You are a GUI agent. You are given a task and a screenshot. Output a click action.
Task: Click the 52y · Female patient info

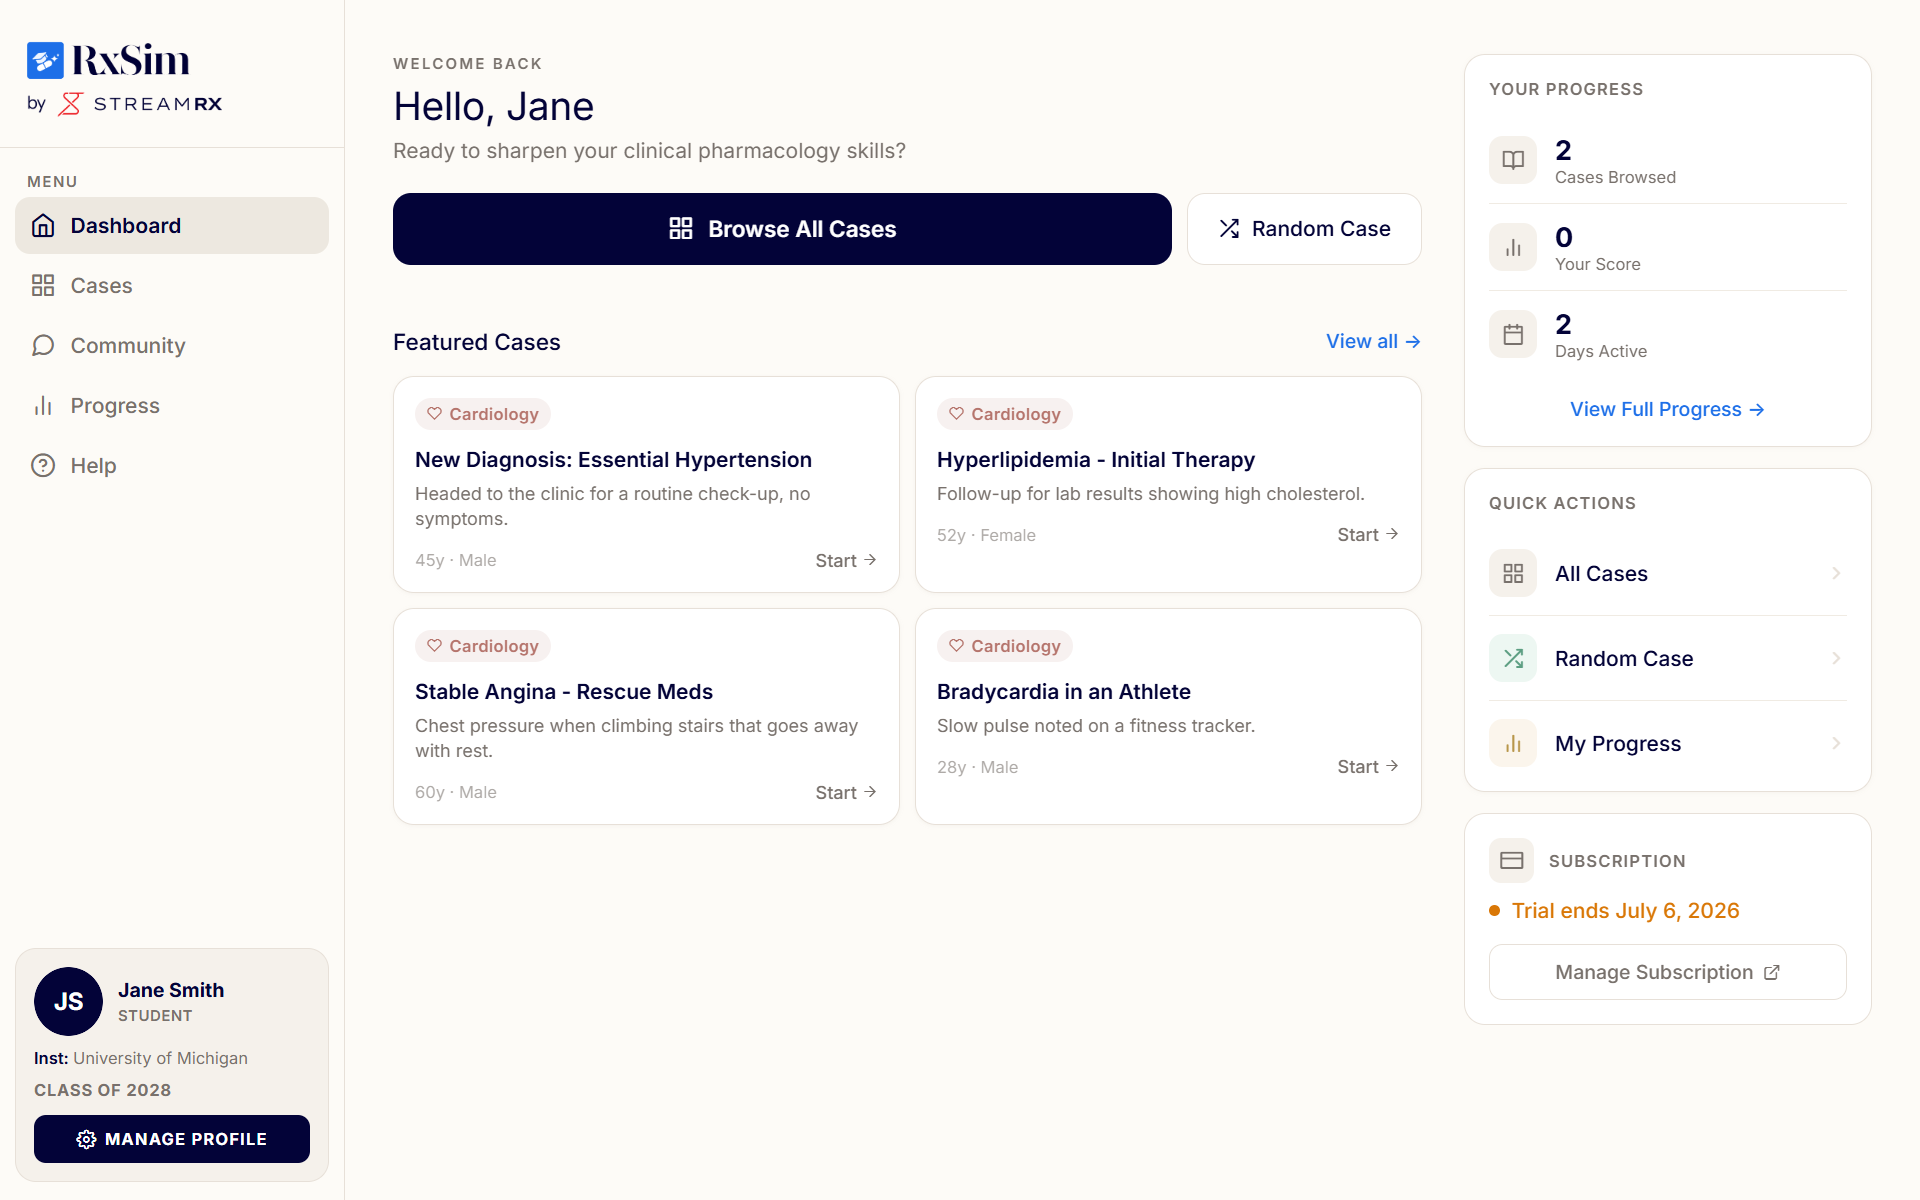986,535
